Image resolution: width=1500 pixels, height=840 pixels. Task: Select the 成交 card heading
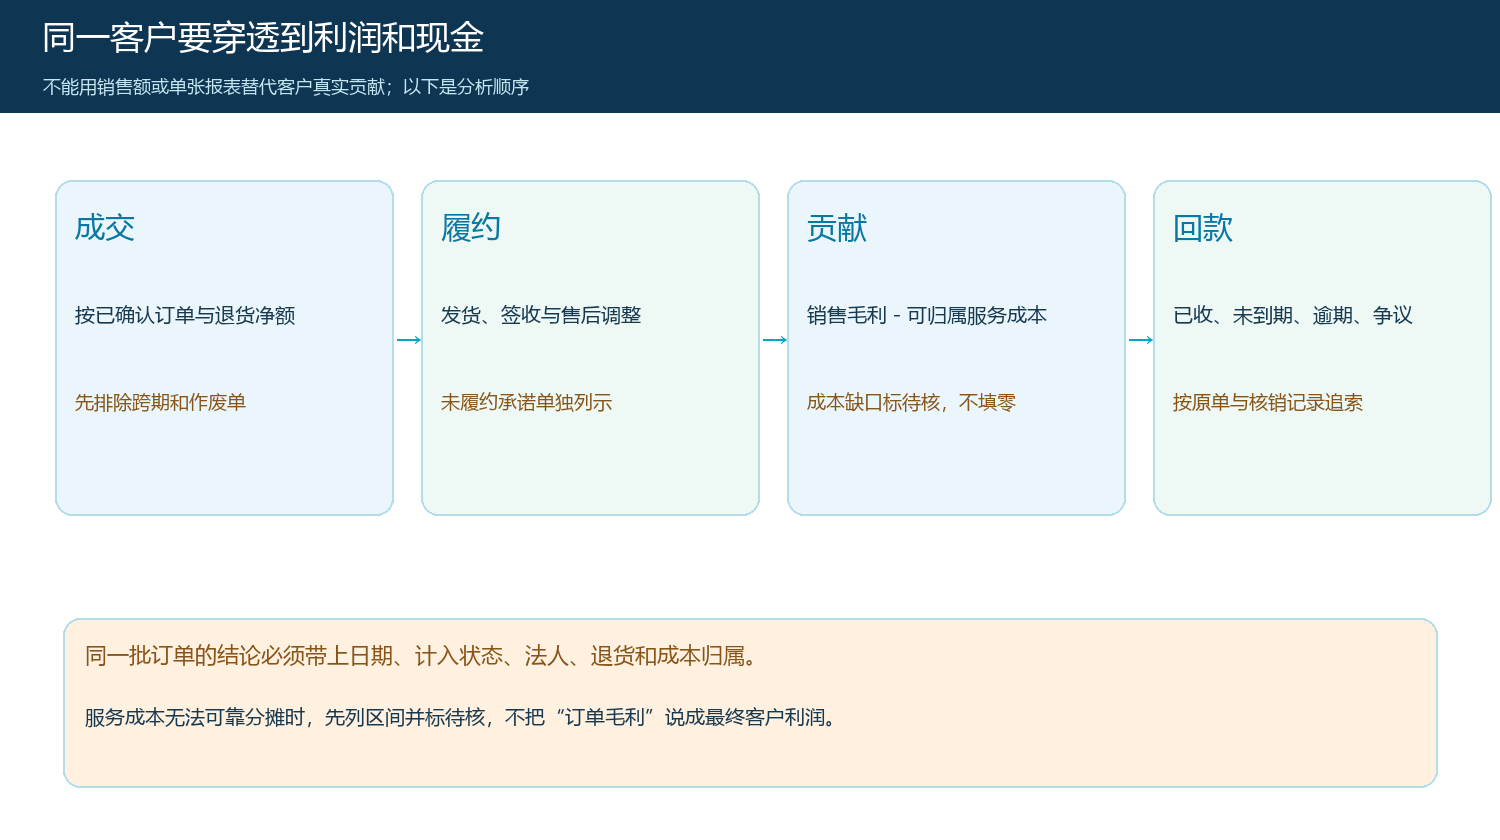(x=105, y=228)
